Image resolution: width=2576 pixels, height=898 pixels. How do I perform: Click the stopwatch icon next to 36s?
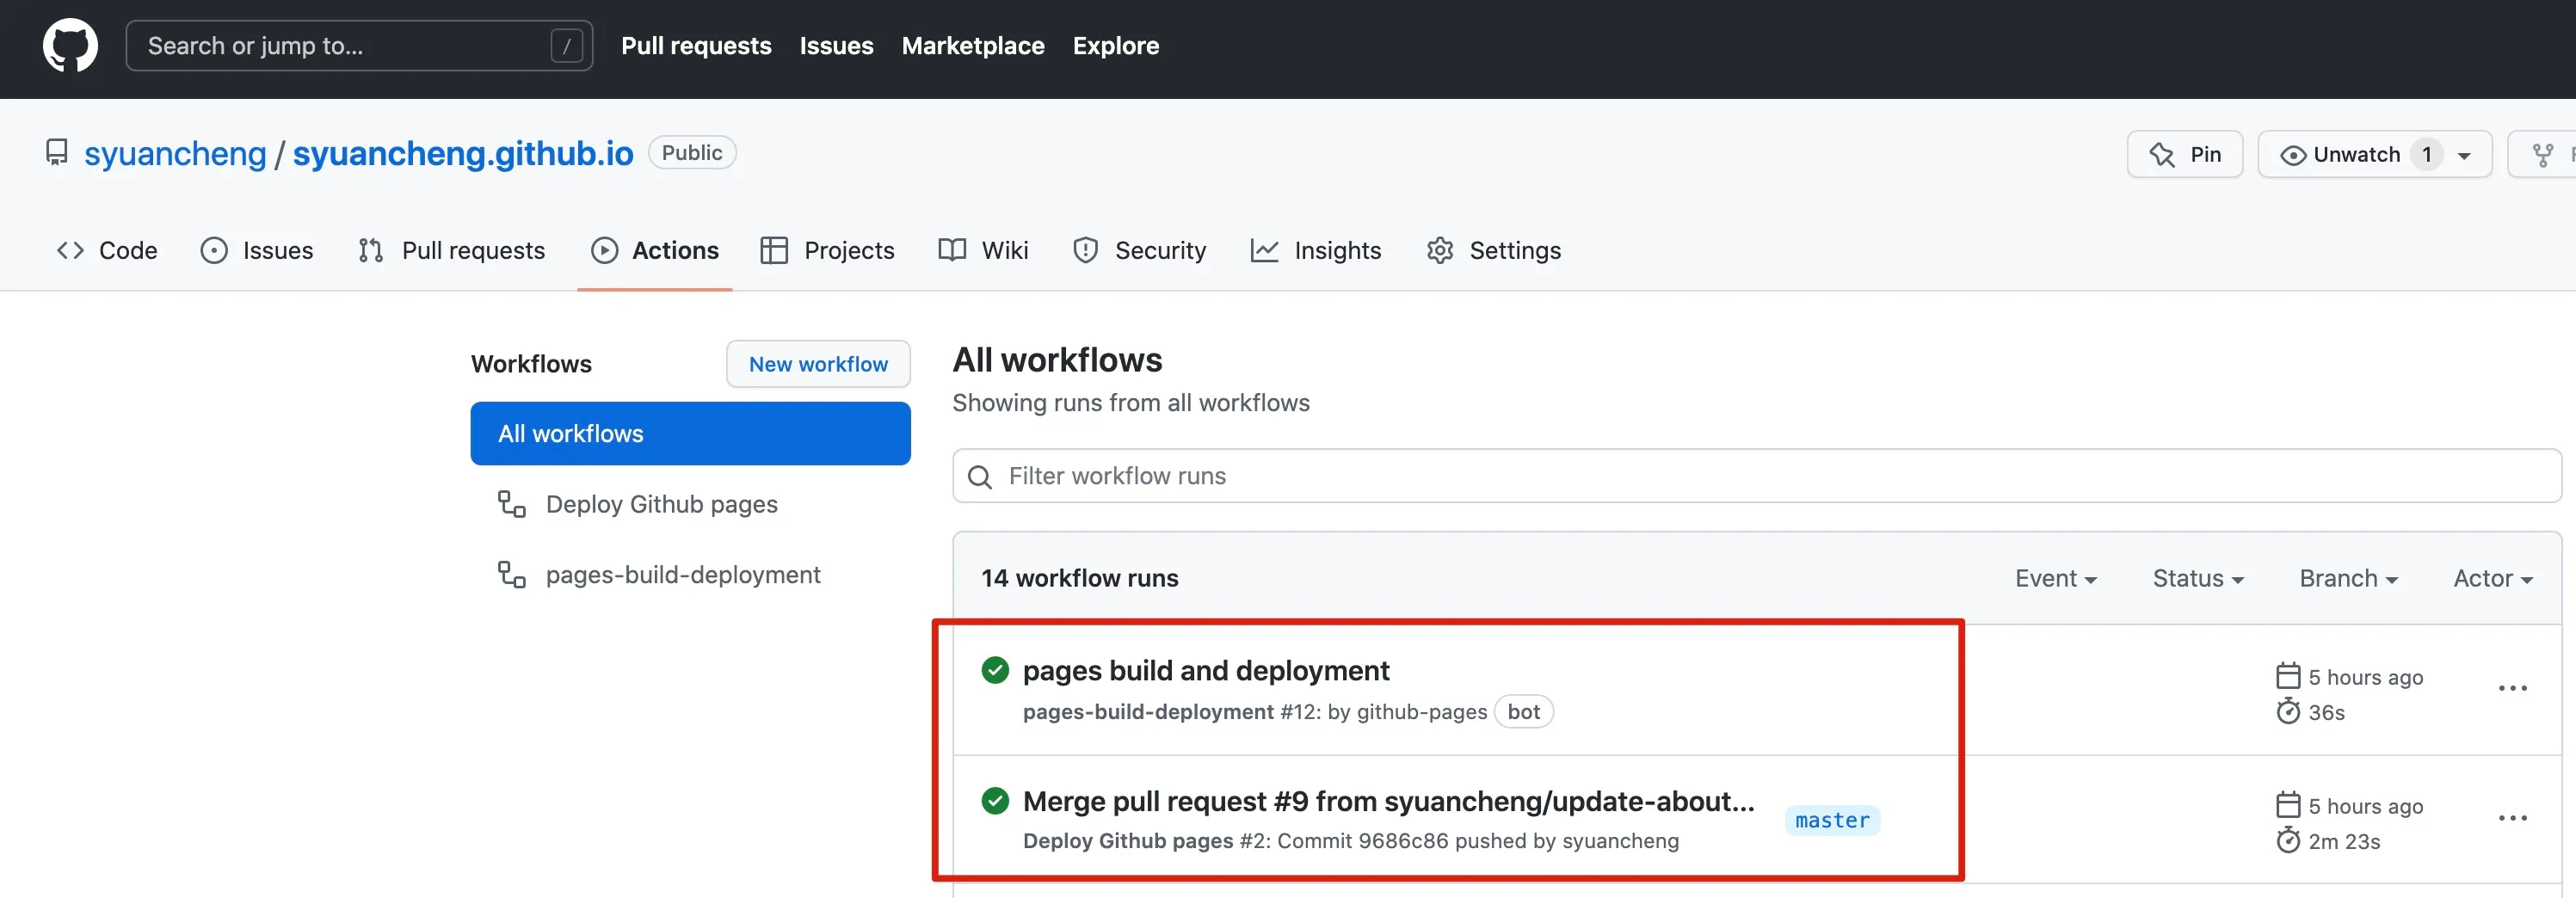[2288, 712]
